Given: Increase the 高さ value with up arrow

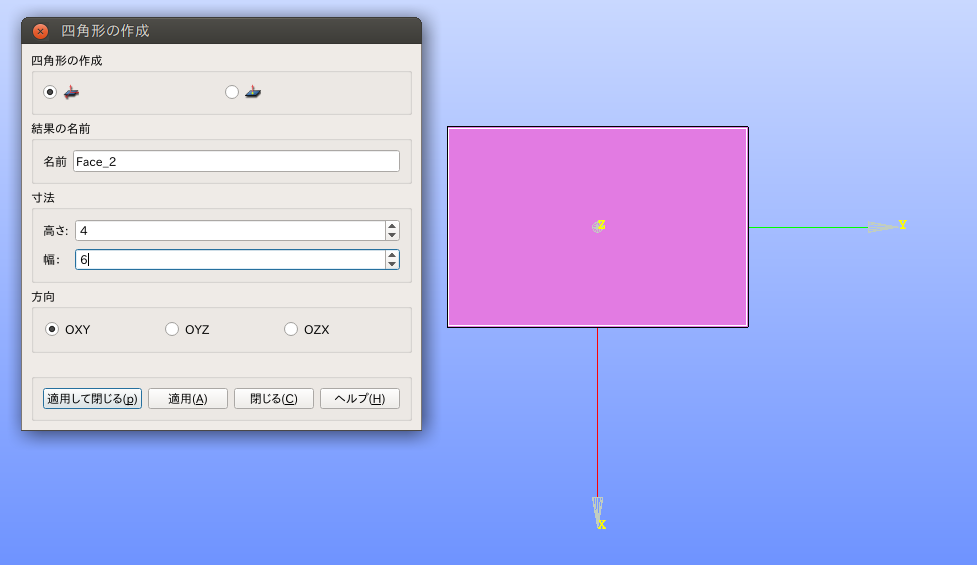Looking at the screenshot, I should point(392,226).
